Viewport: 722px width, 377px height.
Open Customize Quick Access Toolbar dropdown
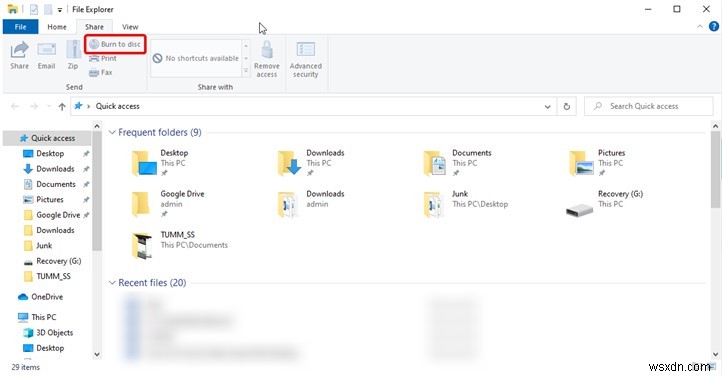(60, 10)
